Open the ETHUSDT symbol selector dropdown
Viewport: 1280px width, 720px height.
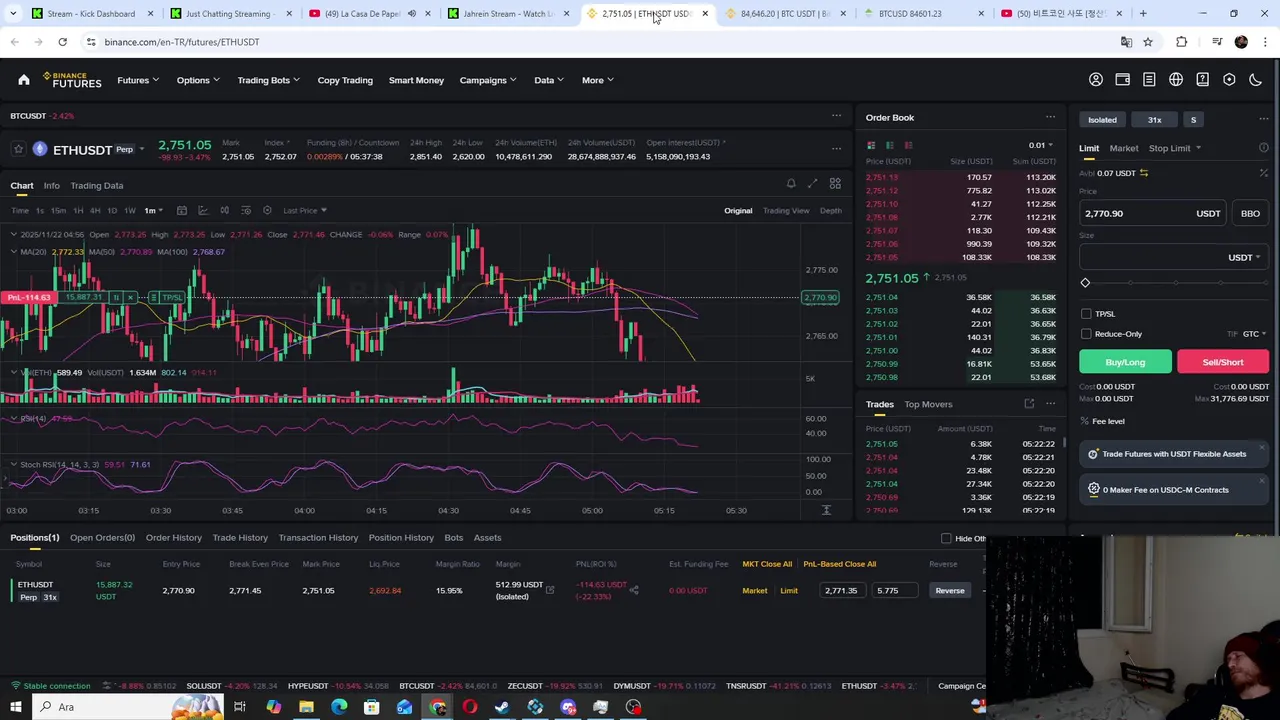[142, 149]
